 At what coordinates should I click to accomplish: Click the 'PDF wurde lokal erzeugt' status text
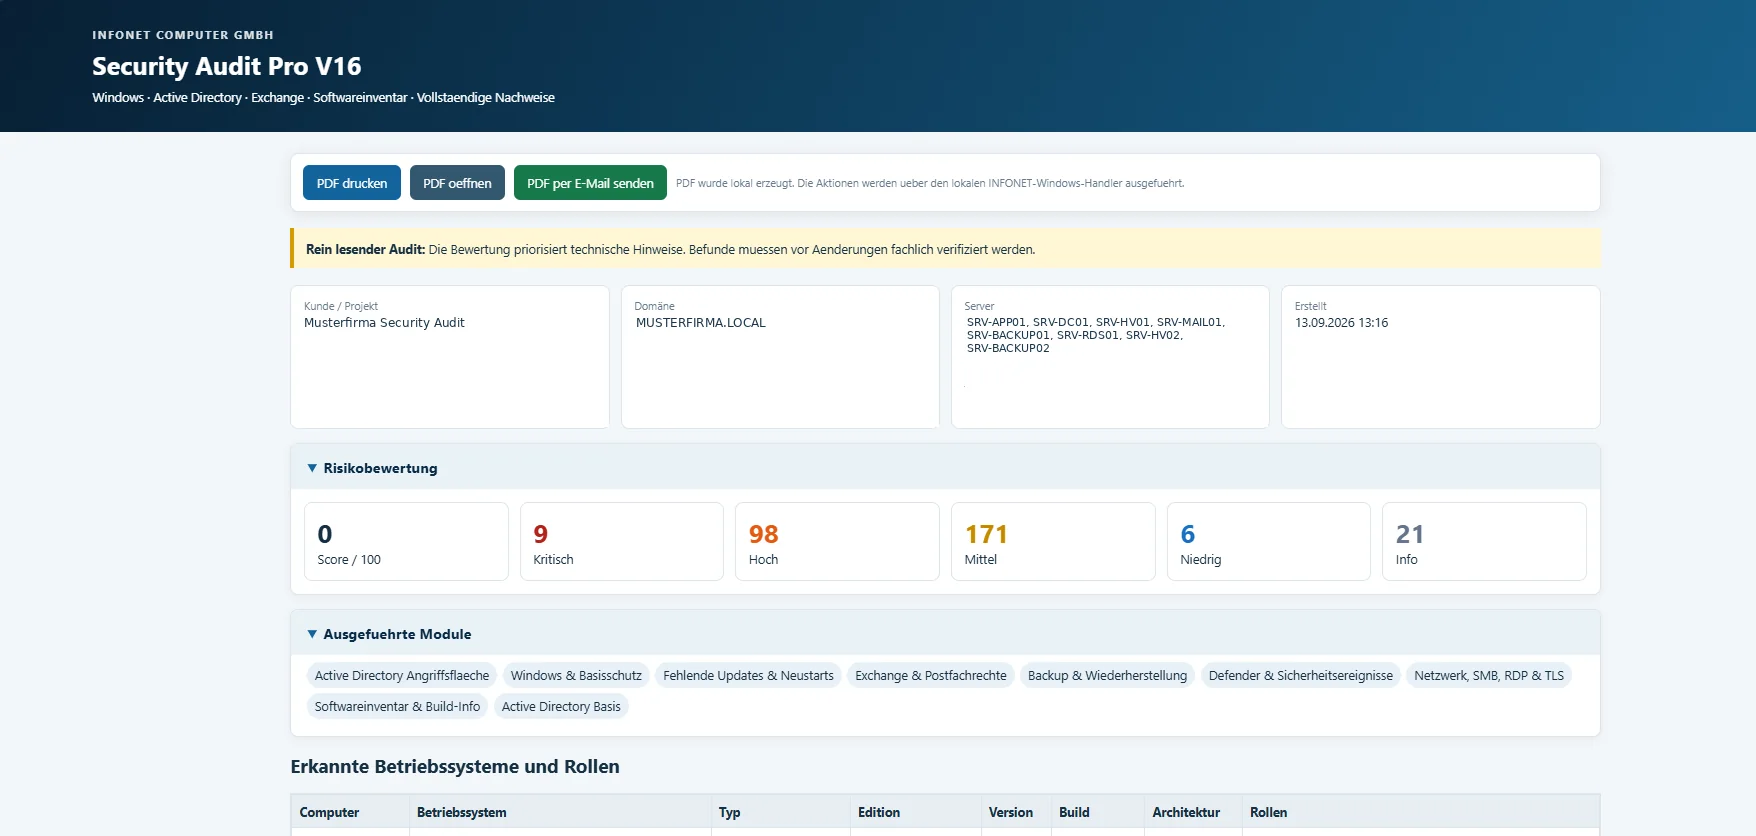tap(930, 184)
